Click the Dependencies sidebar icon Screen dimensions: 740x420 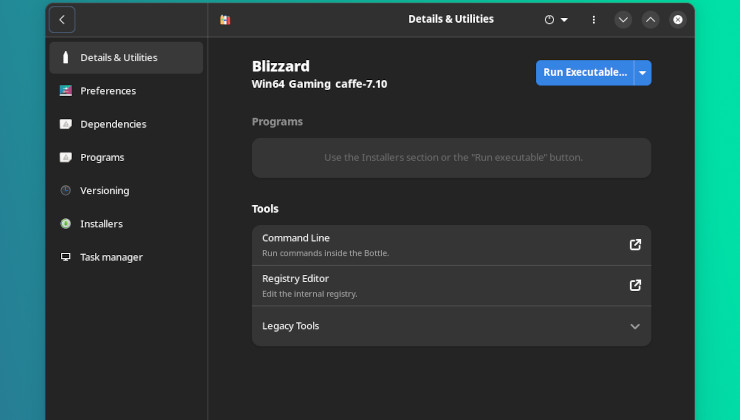click(65, 124)
